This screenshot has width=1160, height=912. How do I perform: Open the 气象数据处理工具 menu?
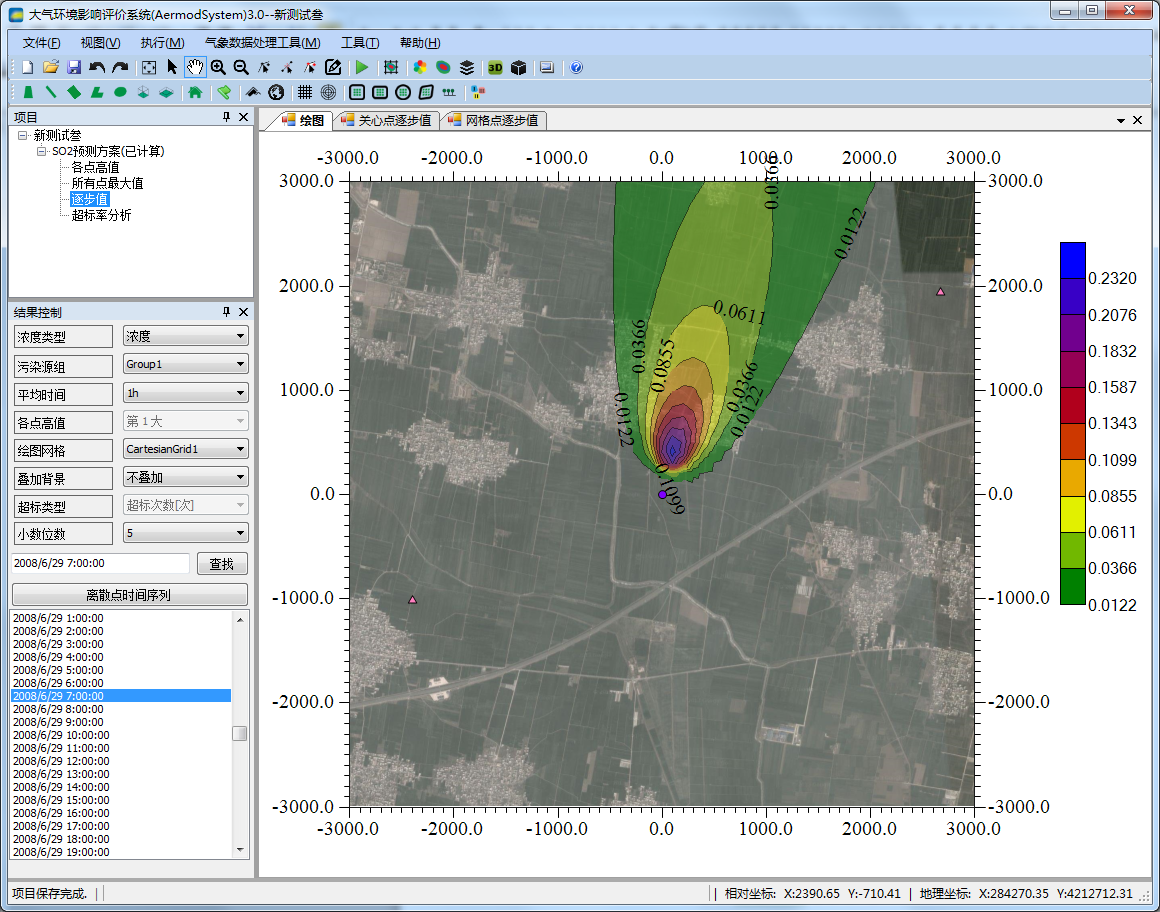tap(262, 42)
